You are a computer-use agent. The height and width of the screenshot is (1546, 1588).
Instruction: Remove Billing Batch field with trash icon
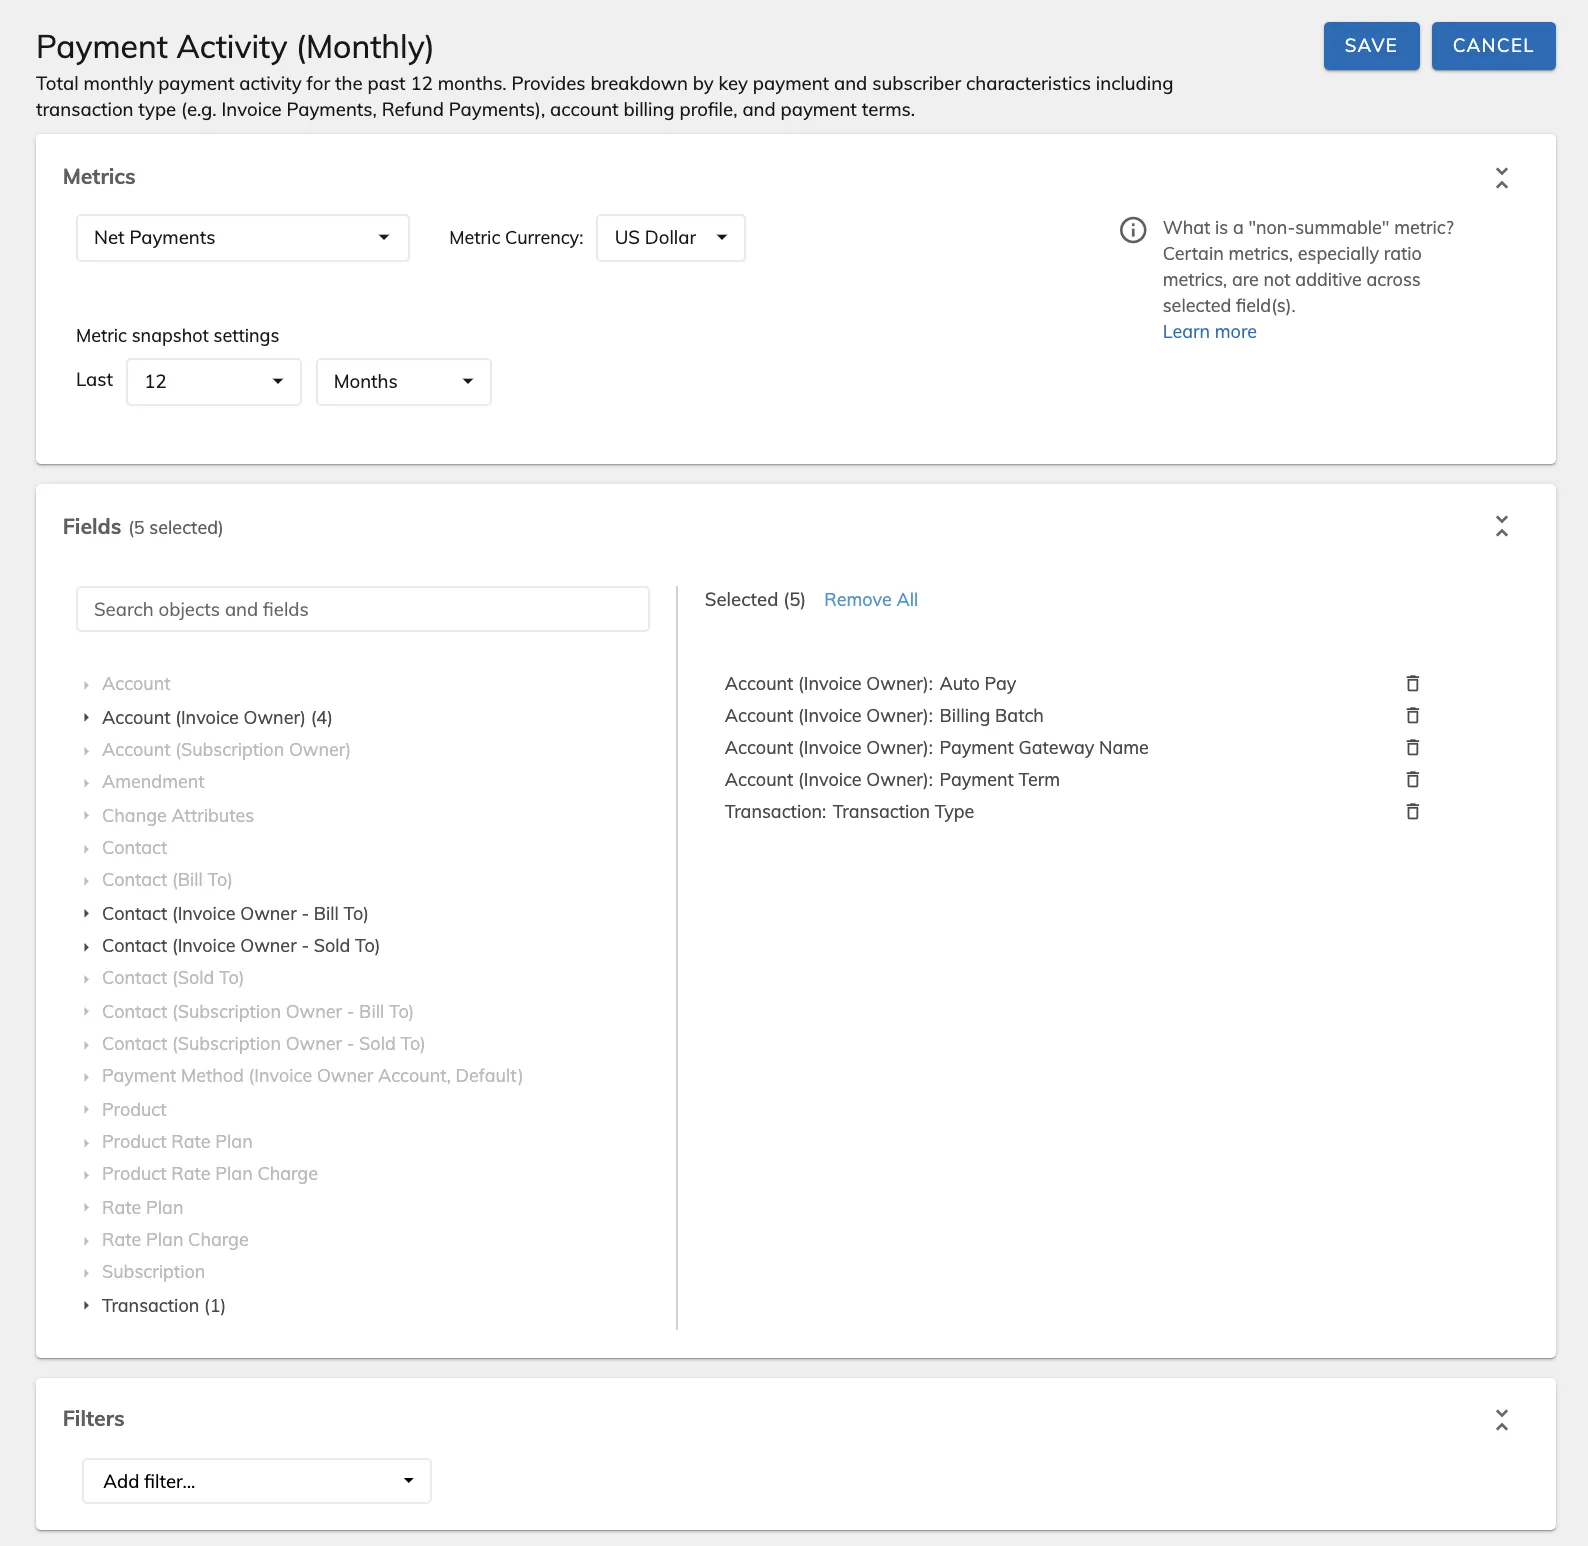[x=1412, y=716]
